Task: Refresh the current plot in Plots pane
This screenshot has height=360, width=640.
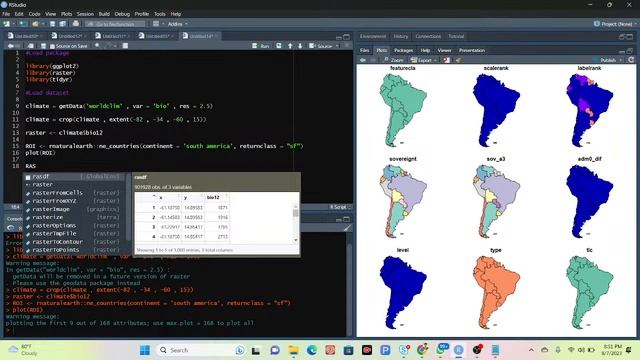Action: tap(631, 60)
